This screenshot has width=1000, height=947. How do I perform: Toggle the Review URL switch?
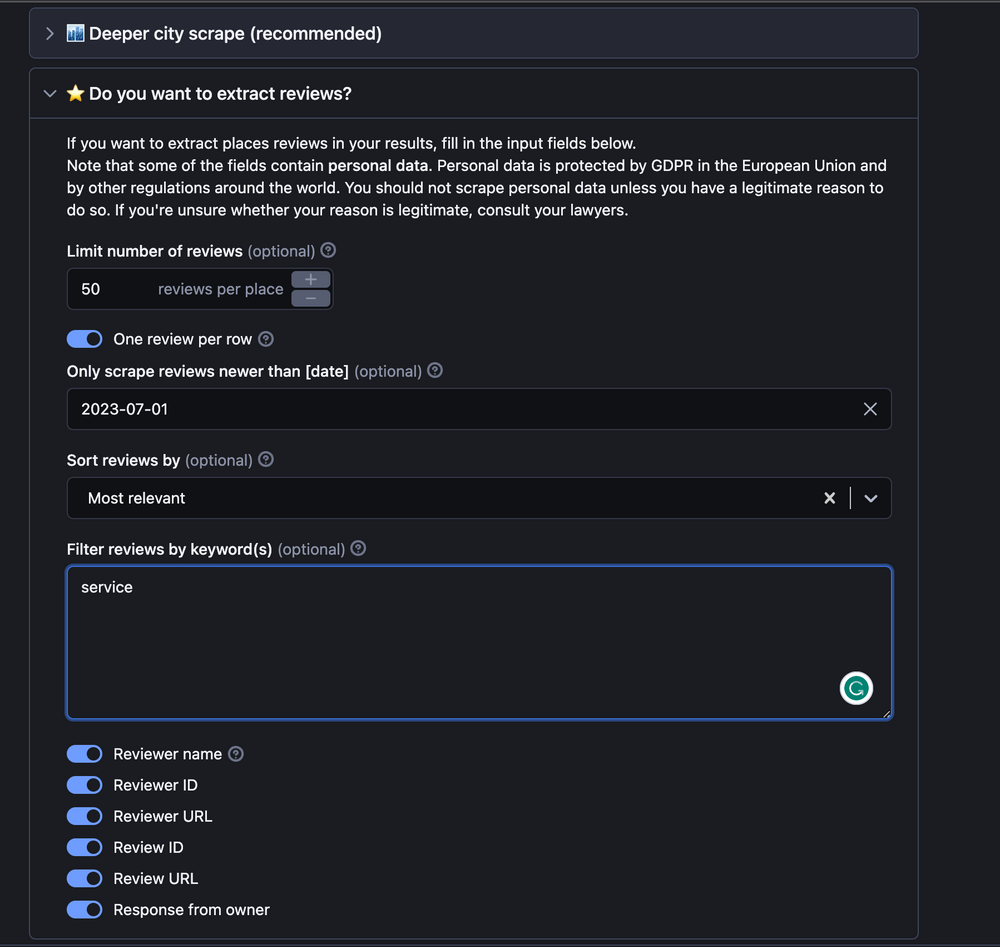point(84,879)
